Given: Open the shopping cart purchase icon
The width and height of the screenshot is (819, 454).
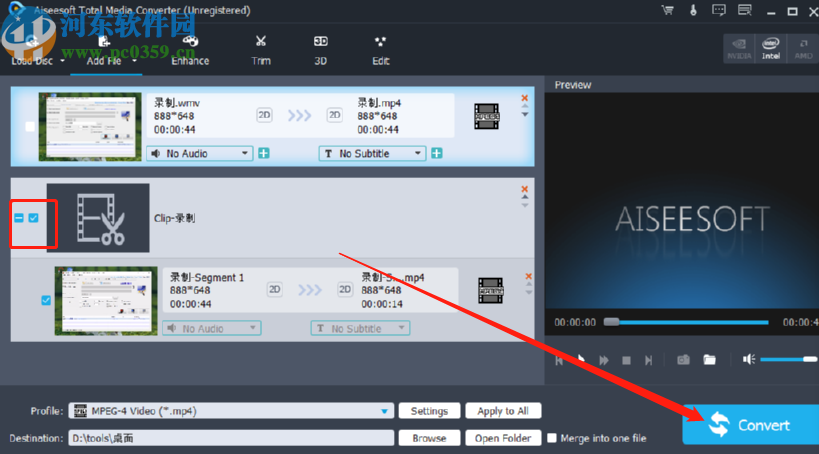Looking at the screenshot, I should [x=668, y=10].
